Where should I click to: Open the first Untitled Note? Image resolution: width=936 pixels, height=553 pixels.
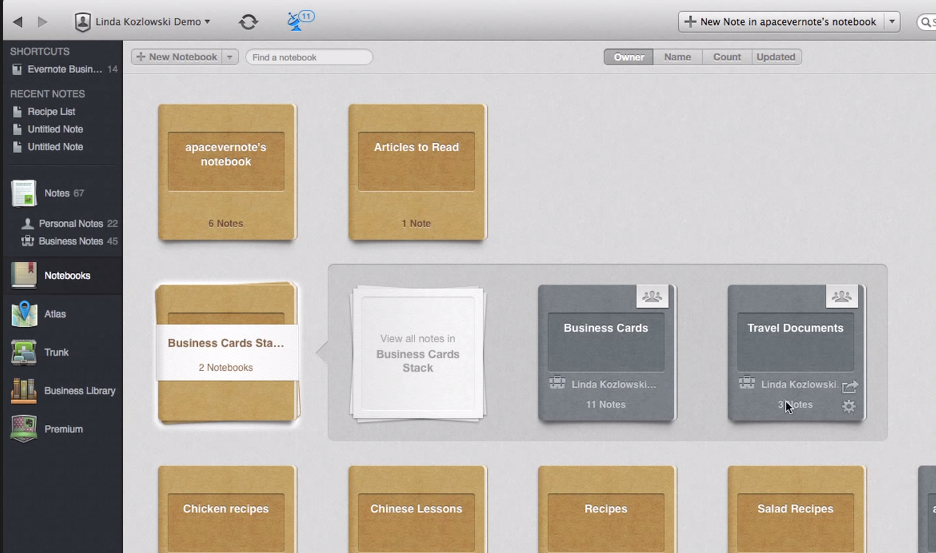pos(55,129)
